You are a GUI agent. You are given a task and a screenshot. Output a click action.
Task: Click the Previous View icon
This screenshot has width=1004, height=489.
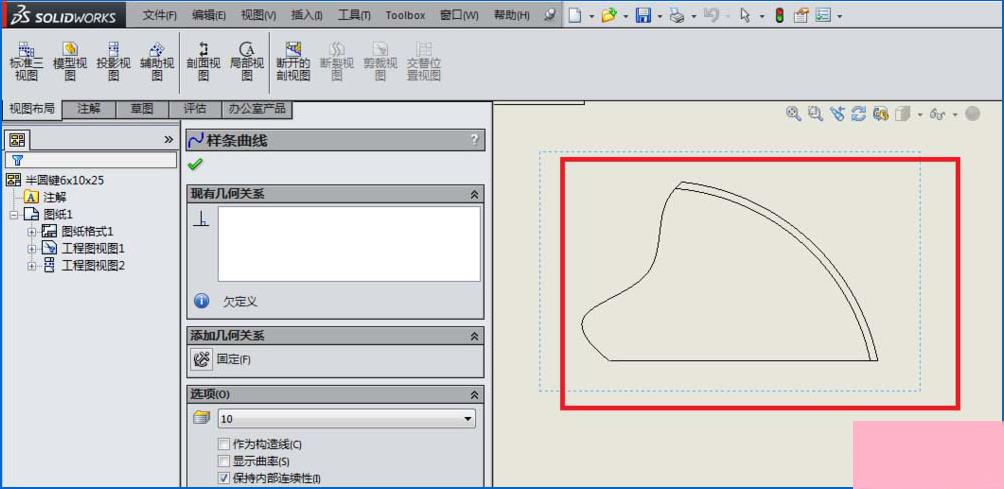point(837,114)
